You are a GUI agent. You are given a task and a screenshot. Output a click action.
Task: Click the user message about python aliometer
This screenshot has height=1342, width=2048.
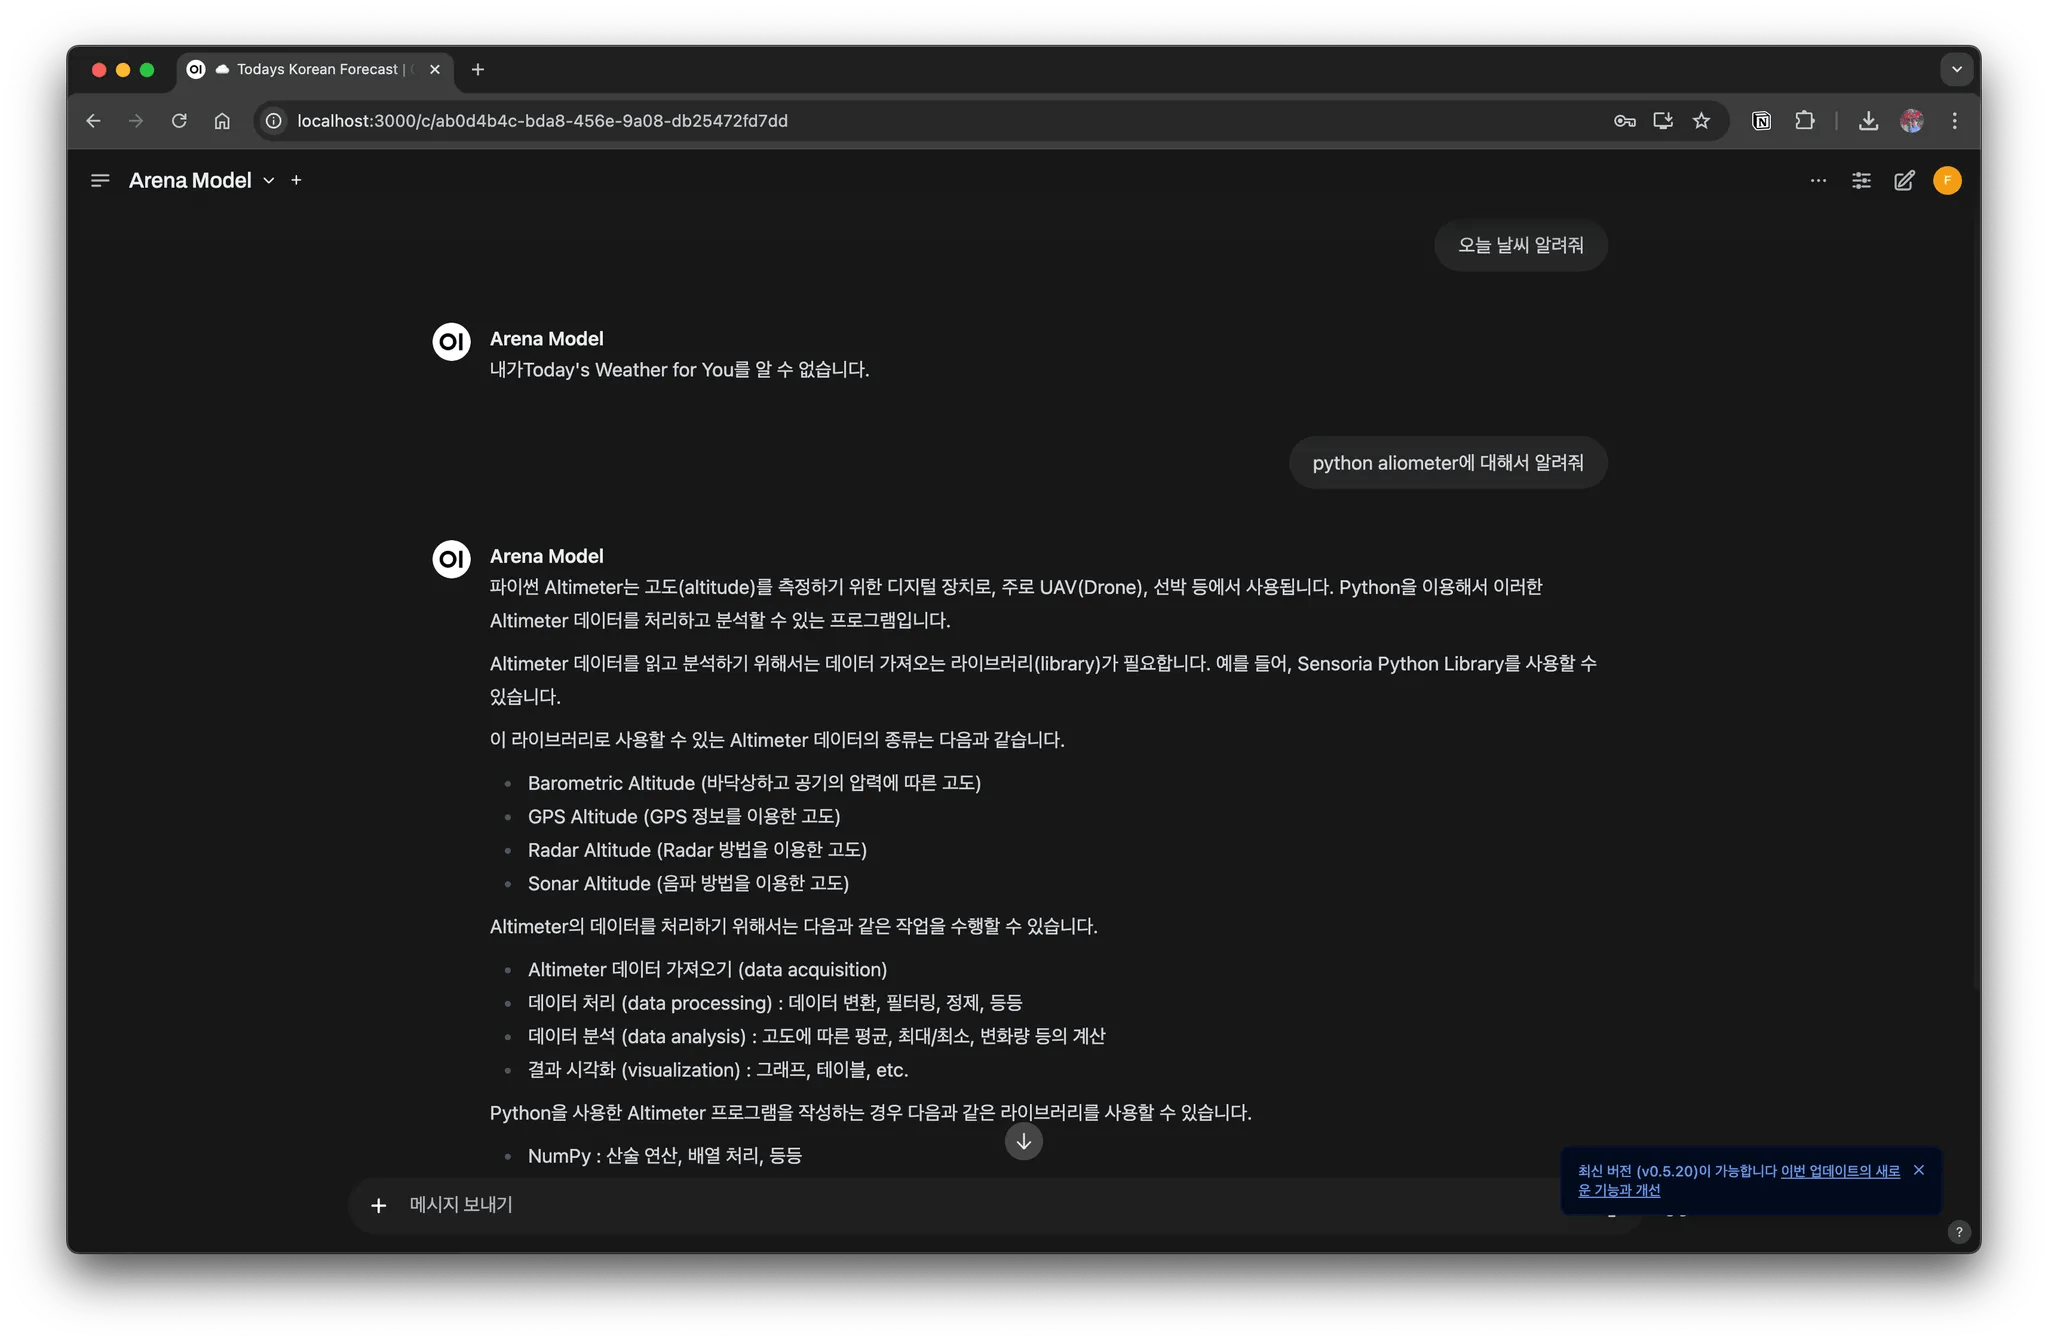click(1447, 463)
